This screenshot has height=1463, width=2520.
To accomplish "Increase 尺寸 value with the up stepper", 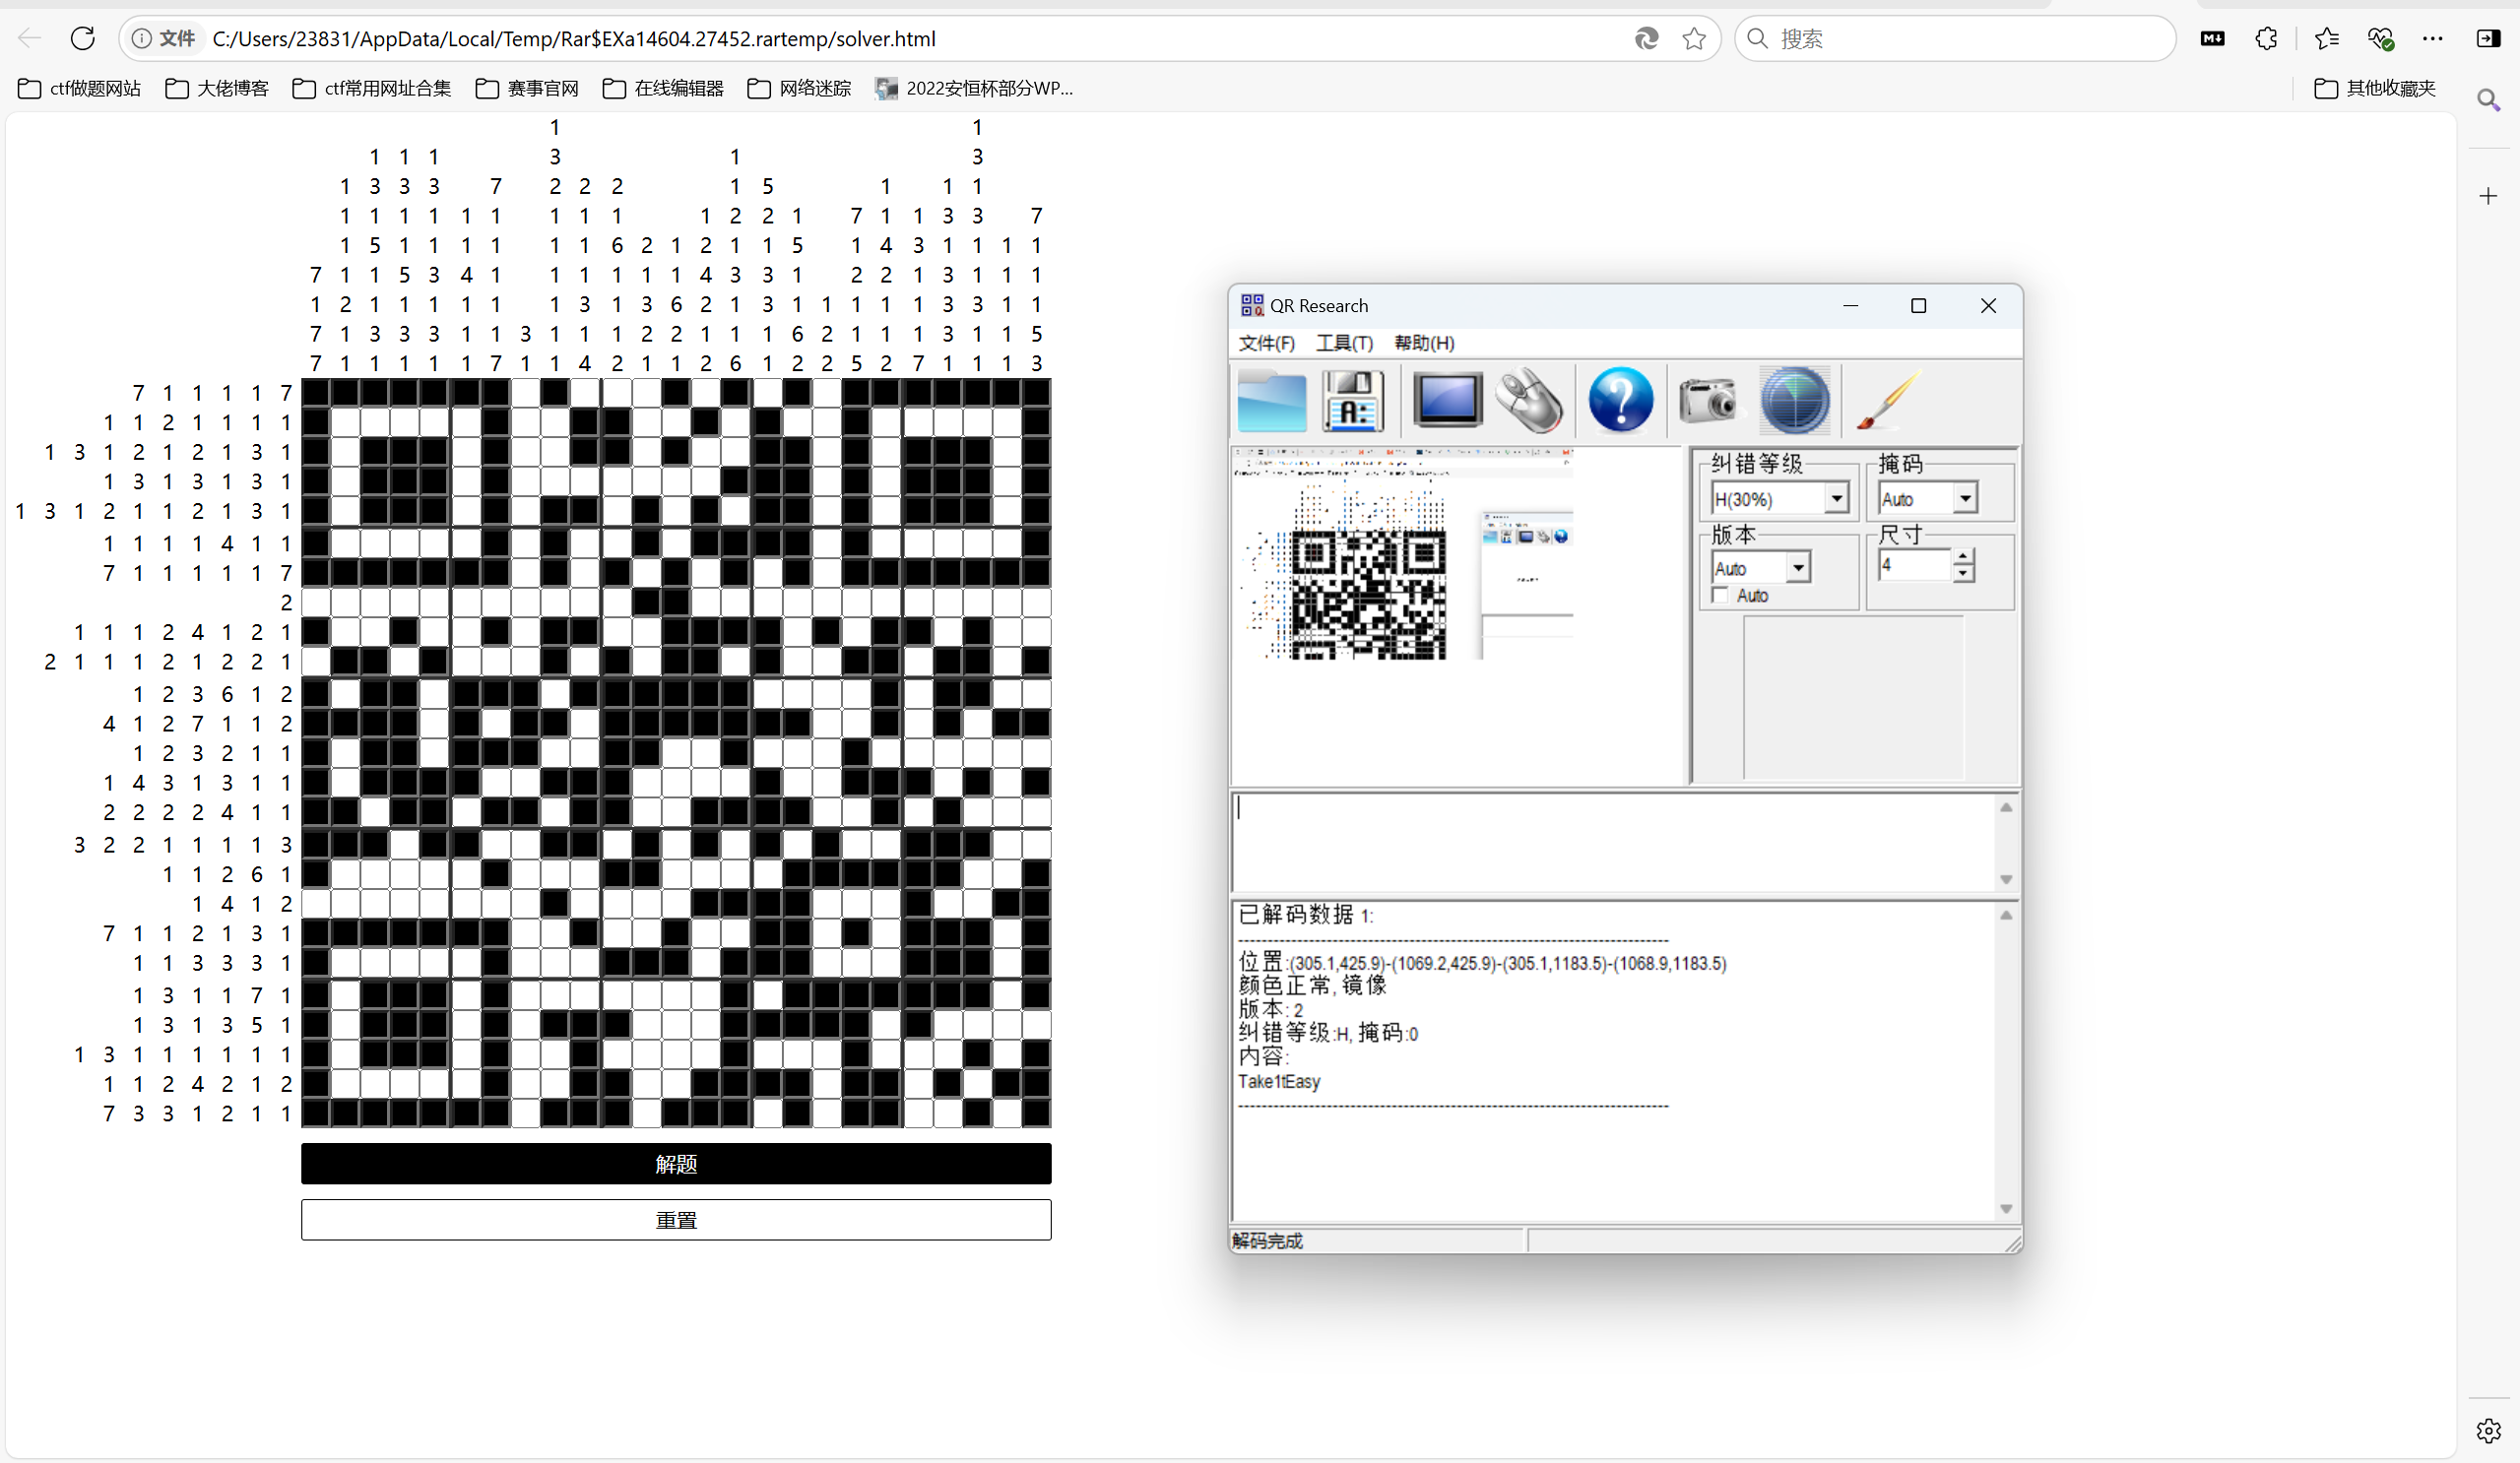I will coord(1963,556).
